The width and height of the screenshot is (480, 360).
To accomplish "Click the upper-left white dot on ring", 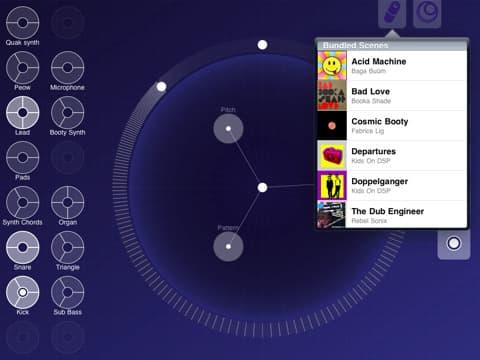I will coord(162,87).
